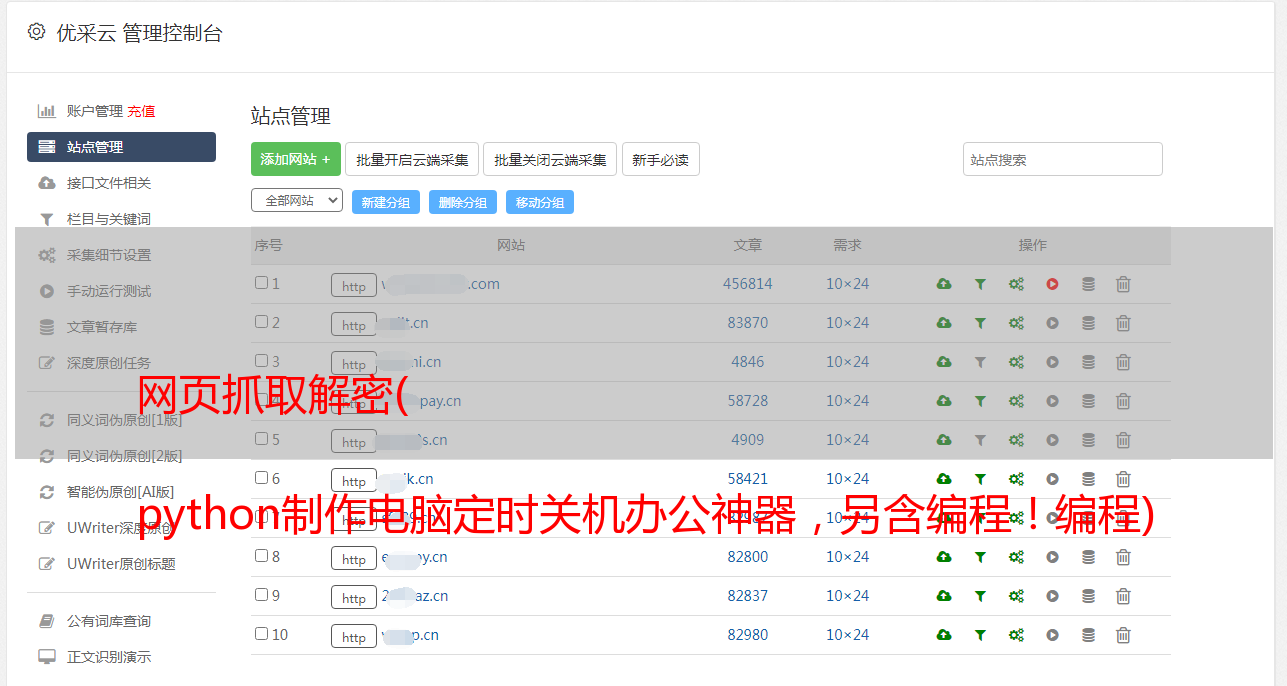Click the http protocol selector in row 2

click(x=354, y=325)
